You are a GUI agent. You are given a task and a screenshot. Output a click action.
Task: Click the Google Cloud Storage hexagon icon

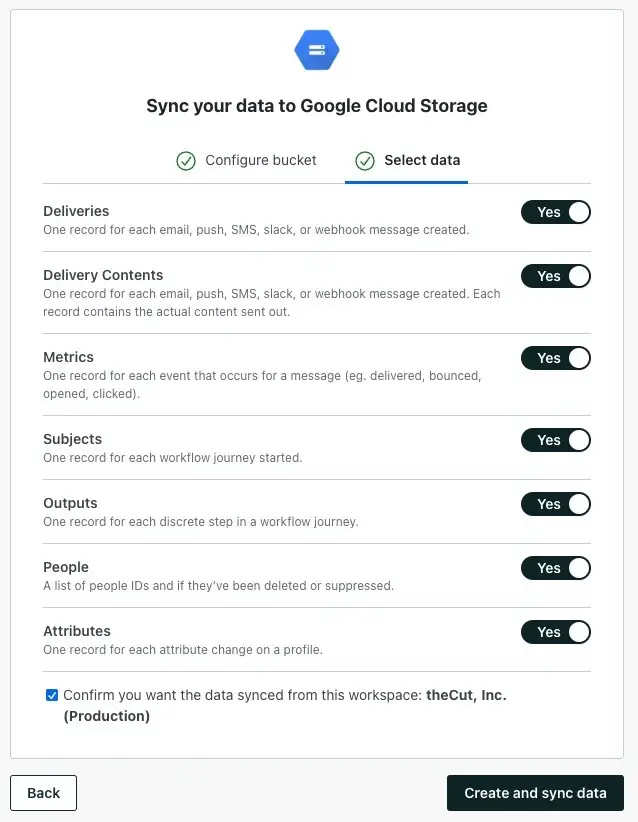click(317, 50)
